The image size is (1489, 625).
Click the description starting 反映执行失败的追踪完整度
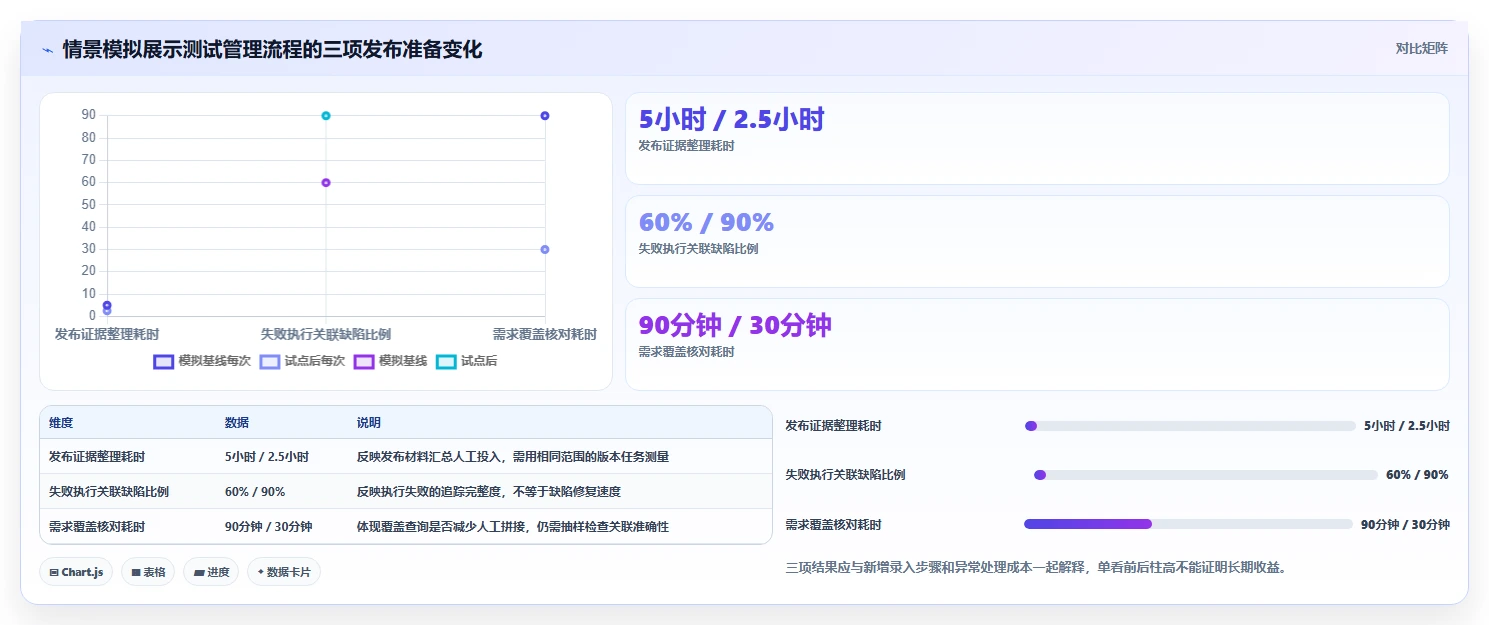pos(489,492)
